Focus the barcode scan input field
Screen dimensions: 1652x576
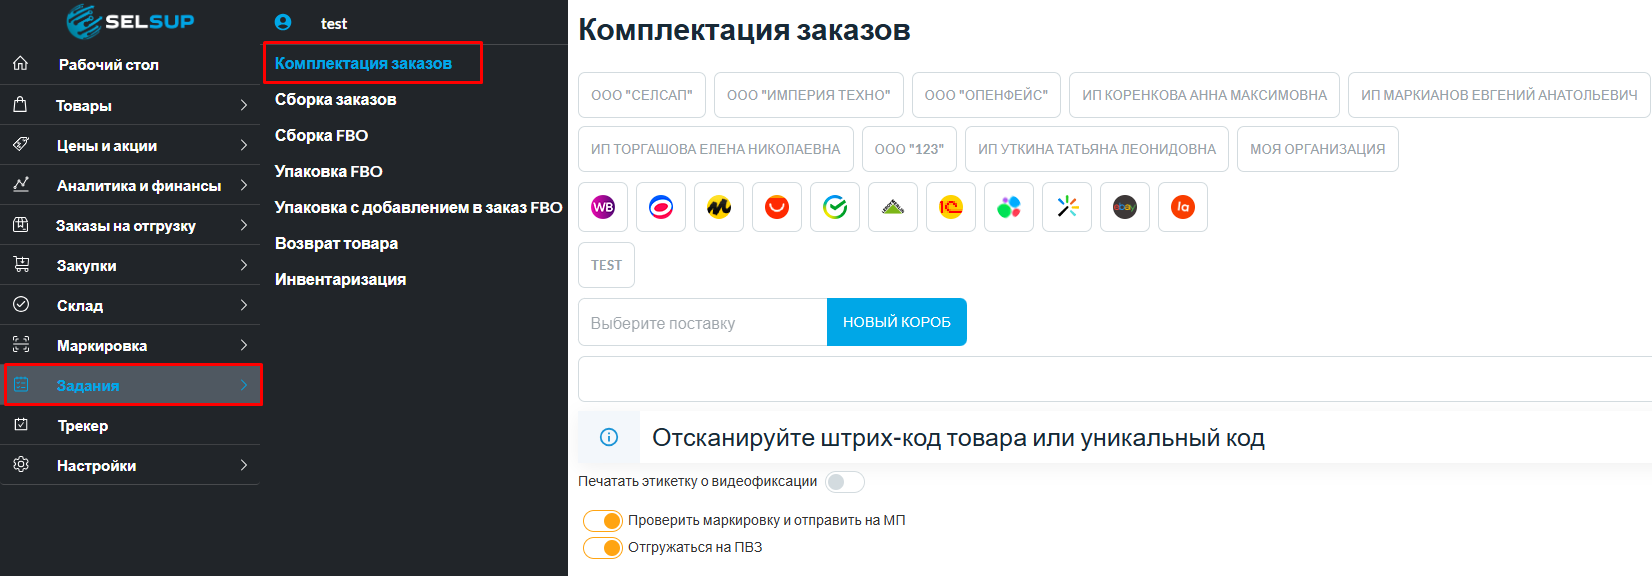click(1115, 379)
